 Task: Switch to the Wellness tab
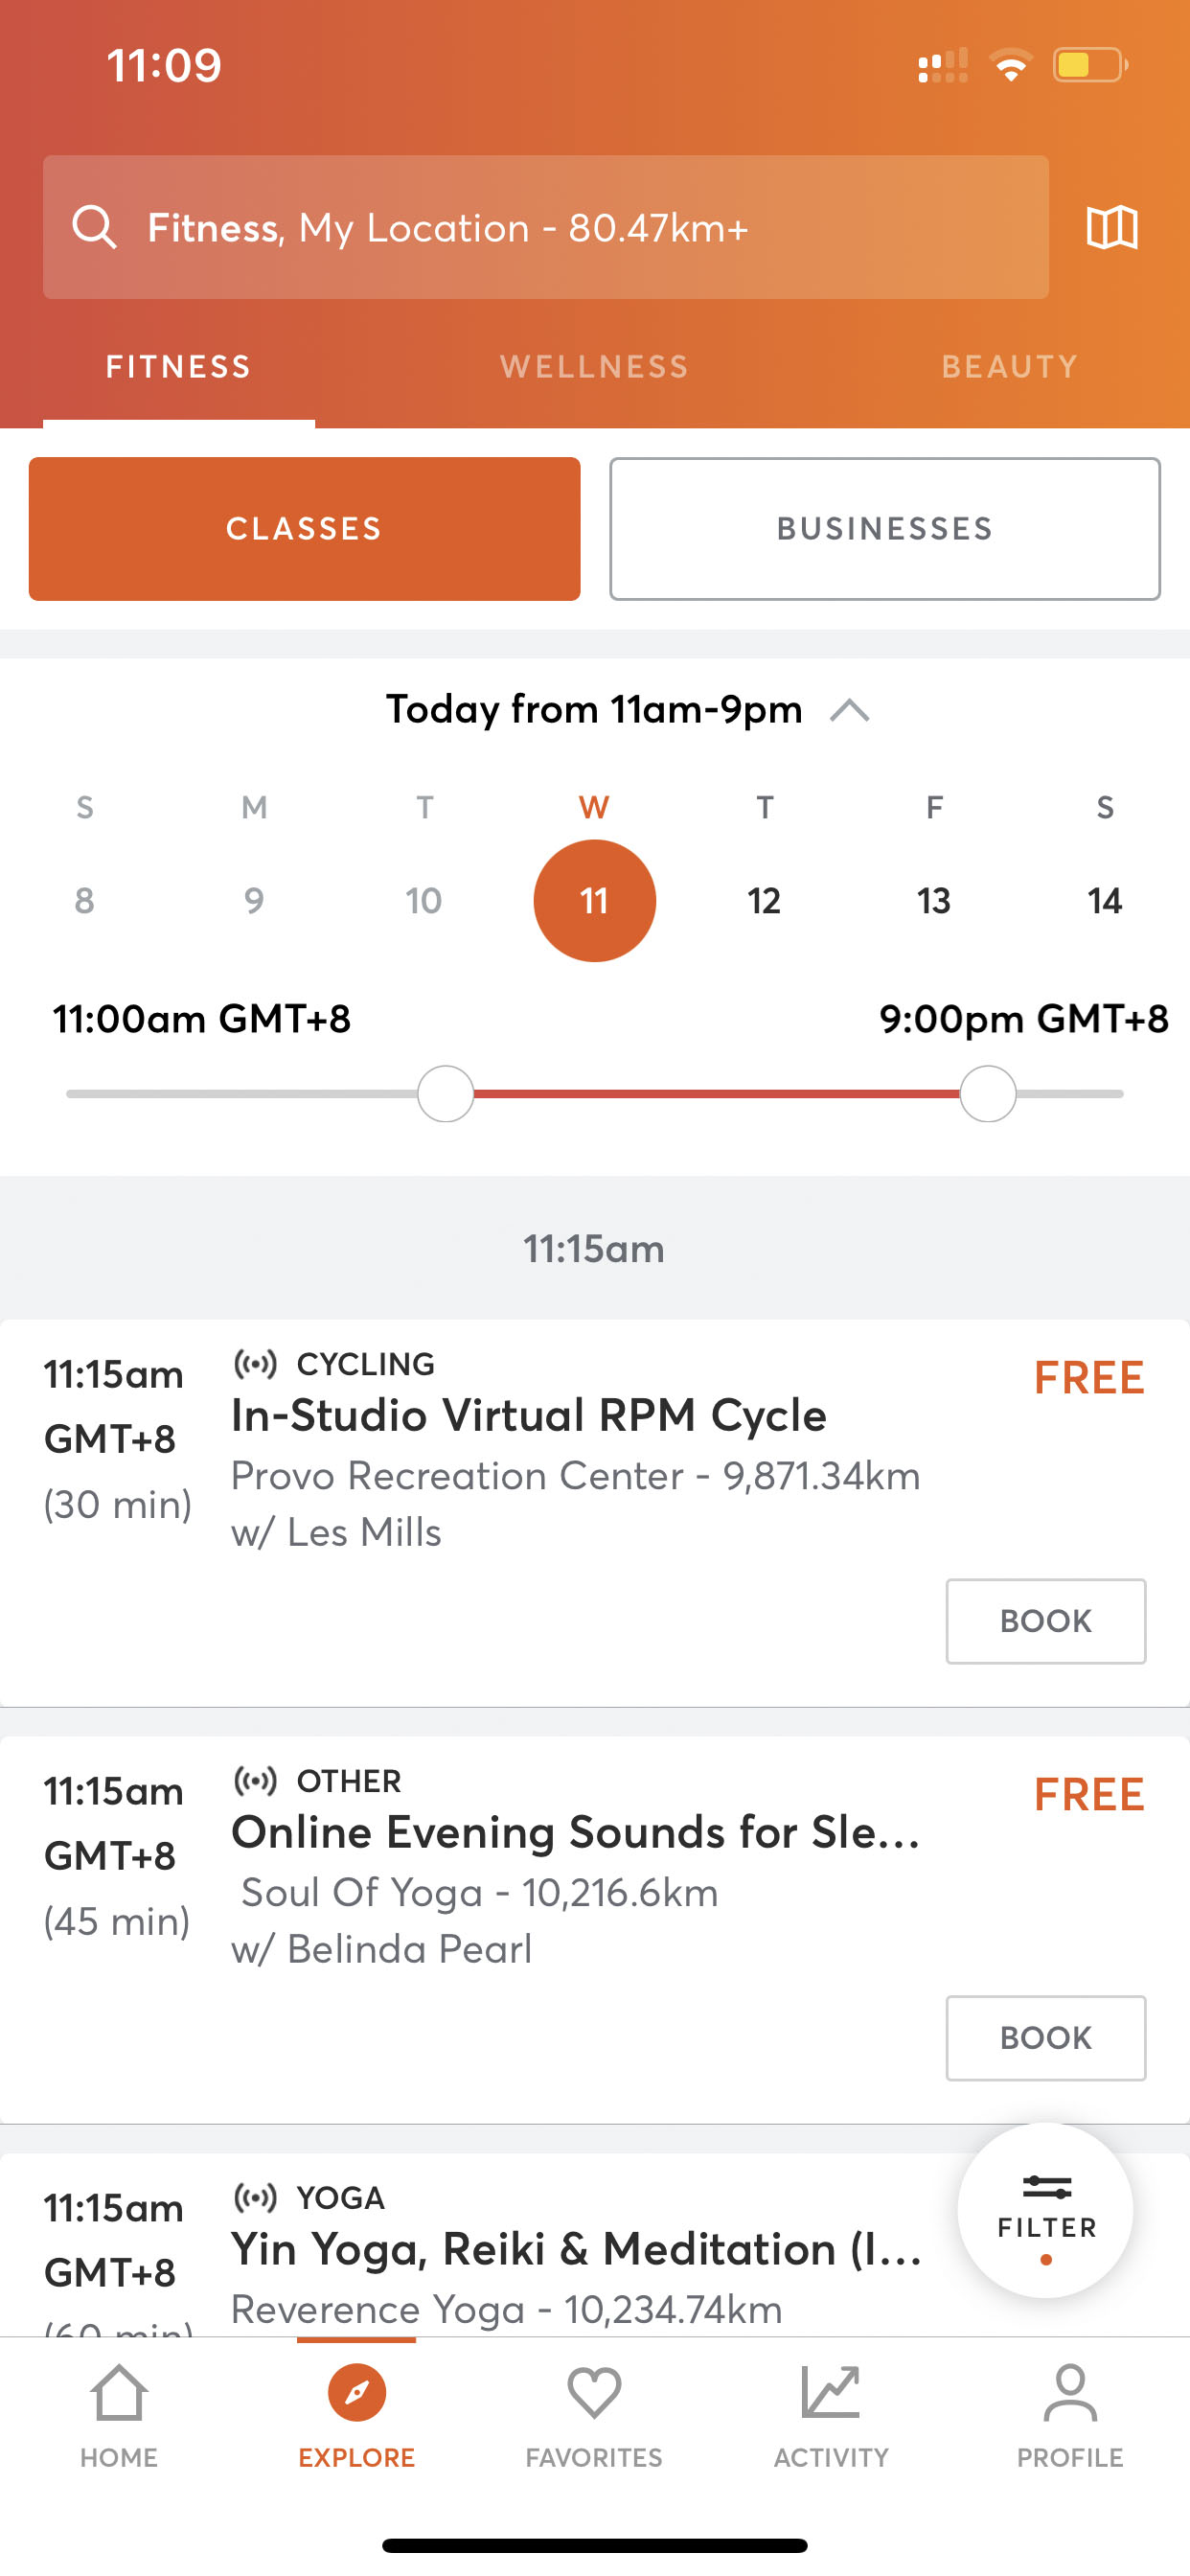[594, 367]
